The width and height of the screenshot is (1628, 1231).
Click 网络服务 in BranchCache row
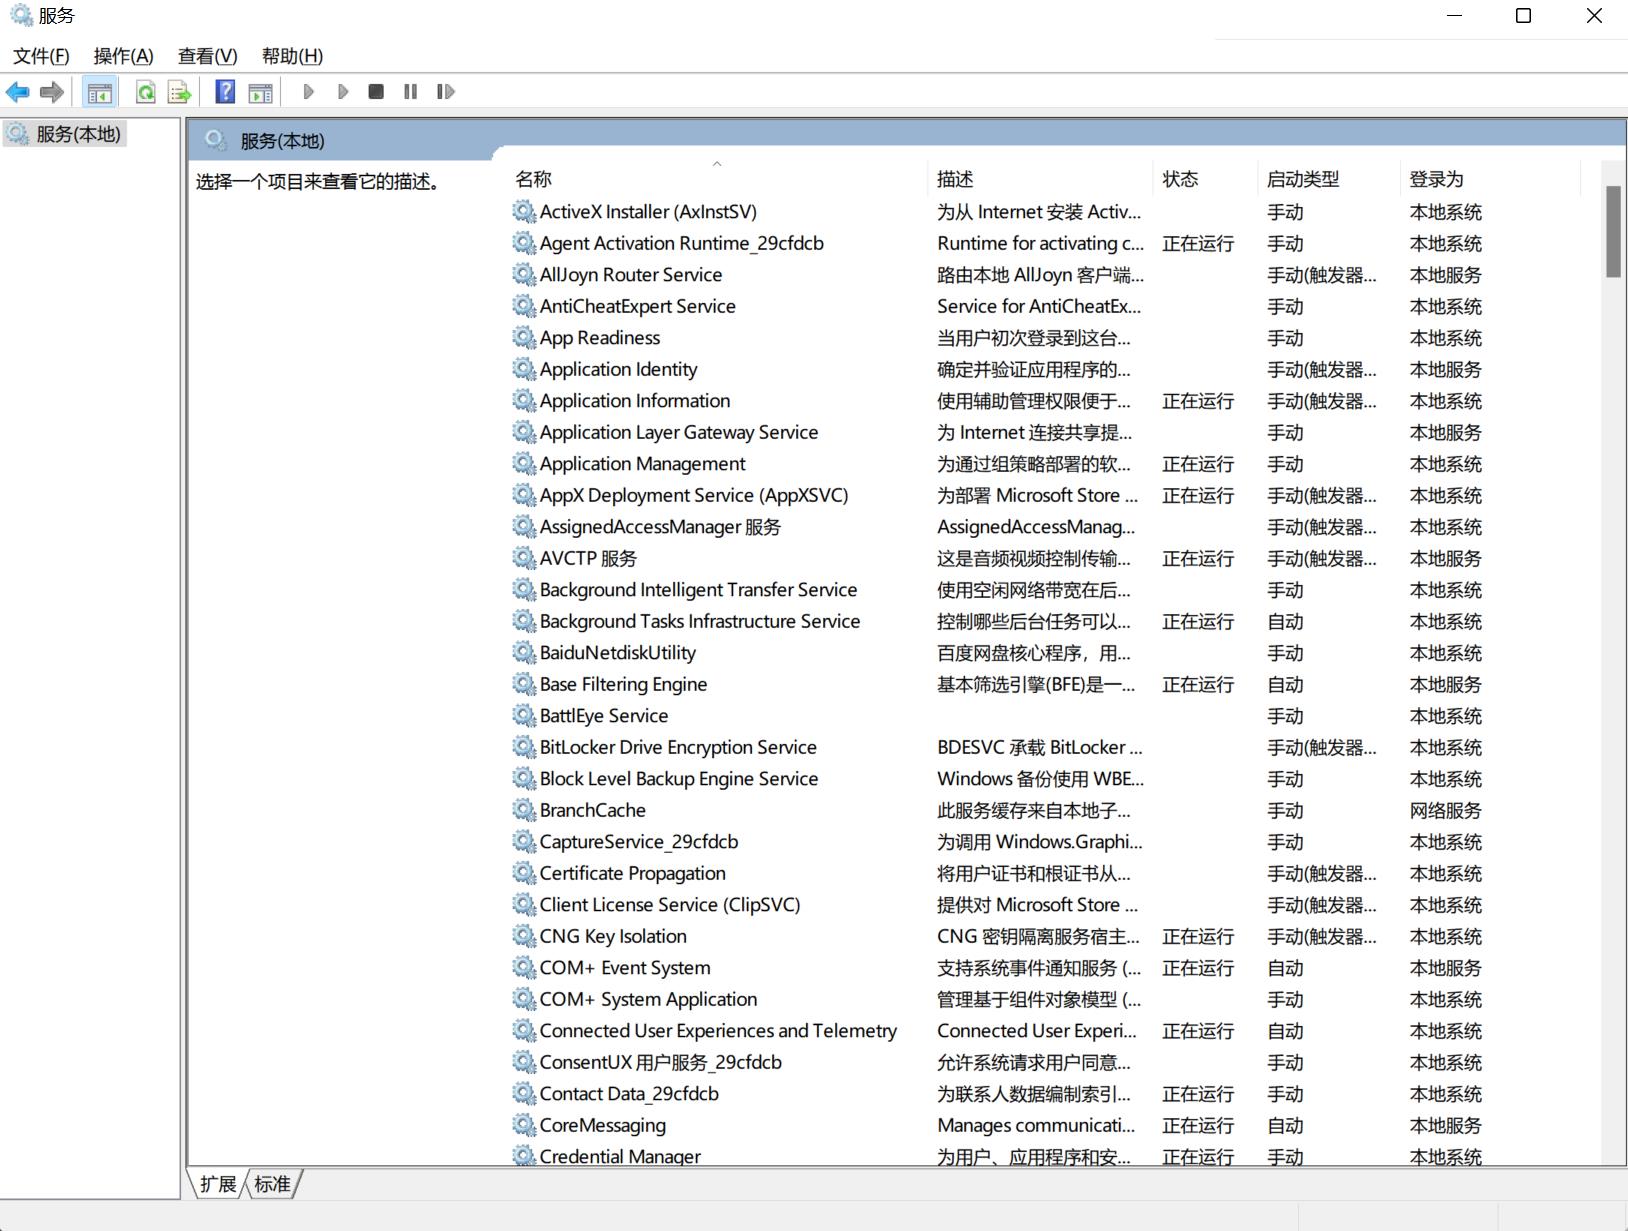[x=1445, y=810]
